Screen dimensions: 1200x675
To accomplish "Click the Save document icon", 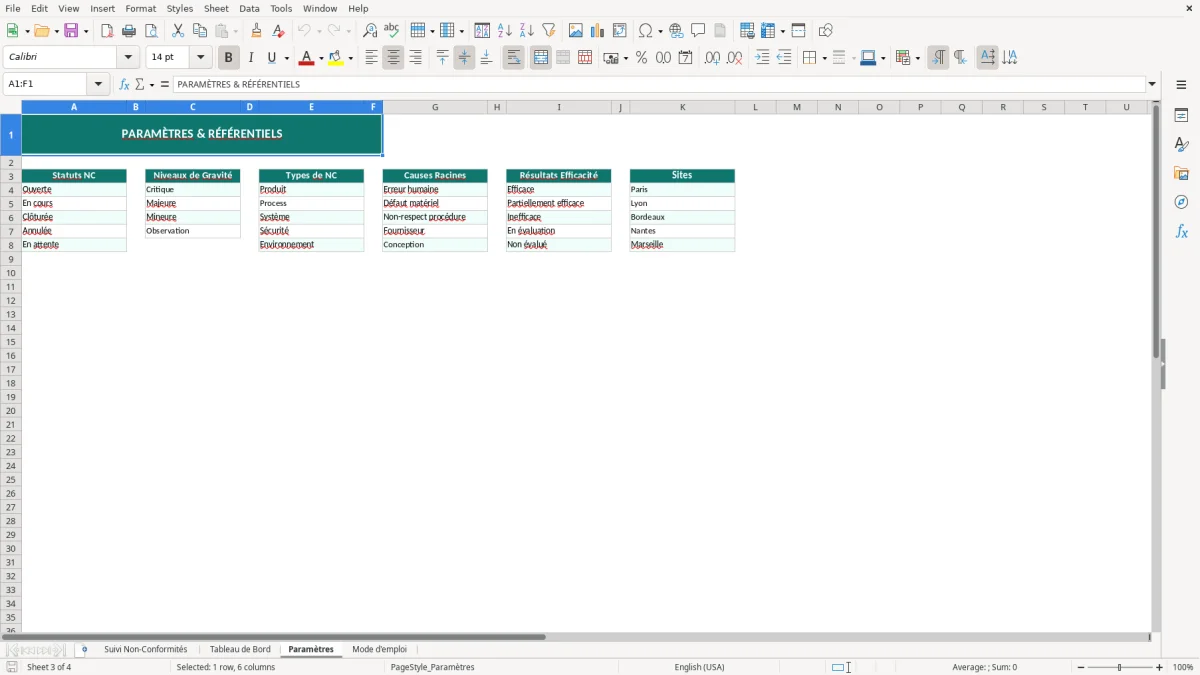I will pos(71,31).
